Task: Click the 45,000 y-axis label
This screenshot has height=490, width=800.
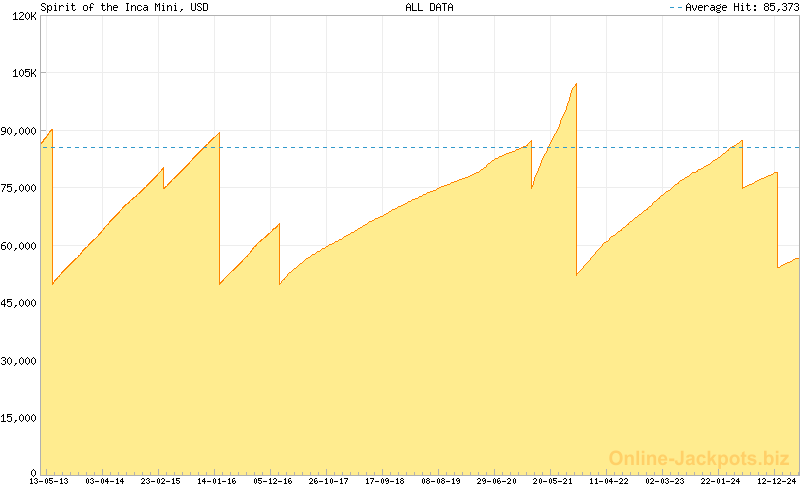Action: tap(20, 303)
